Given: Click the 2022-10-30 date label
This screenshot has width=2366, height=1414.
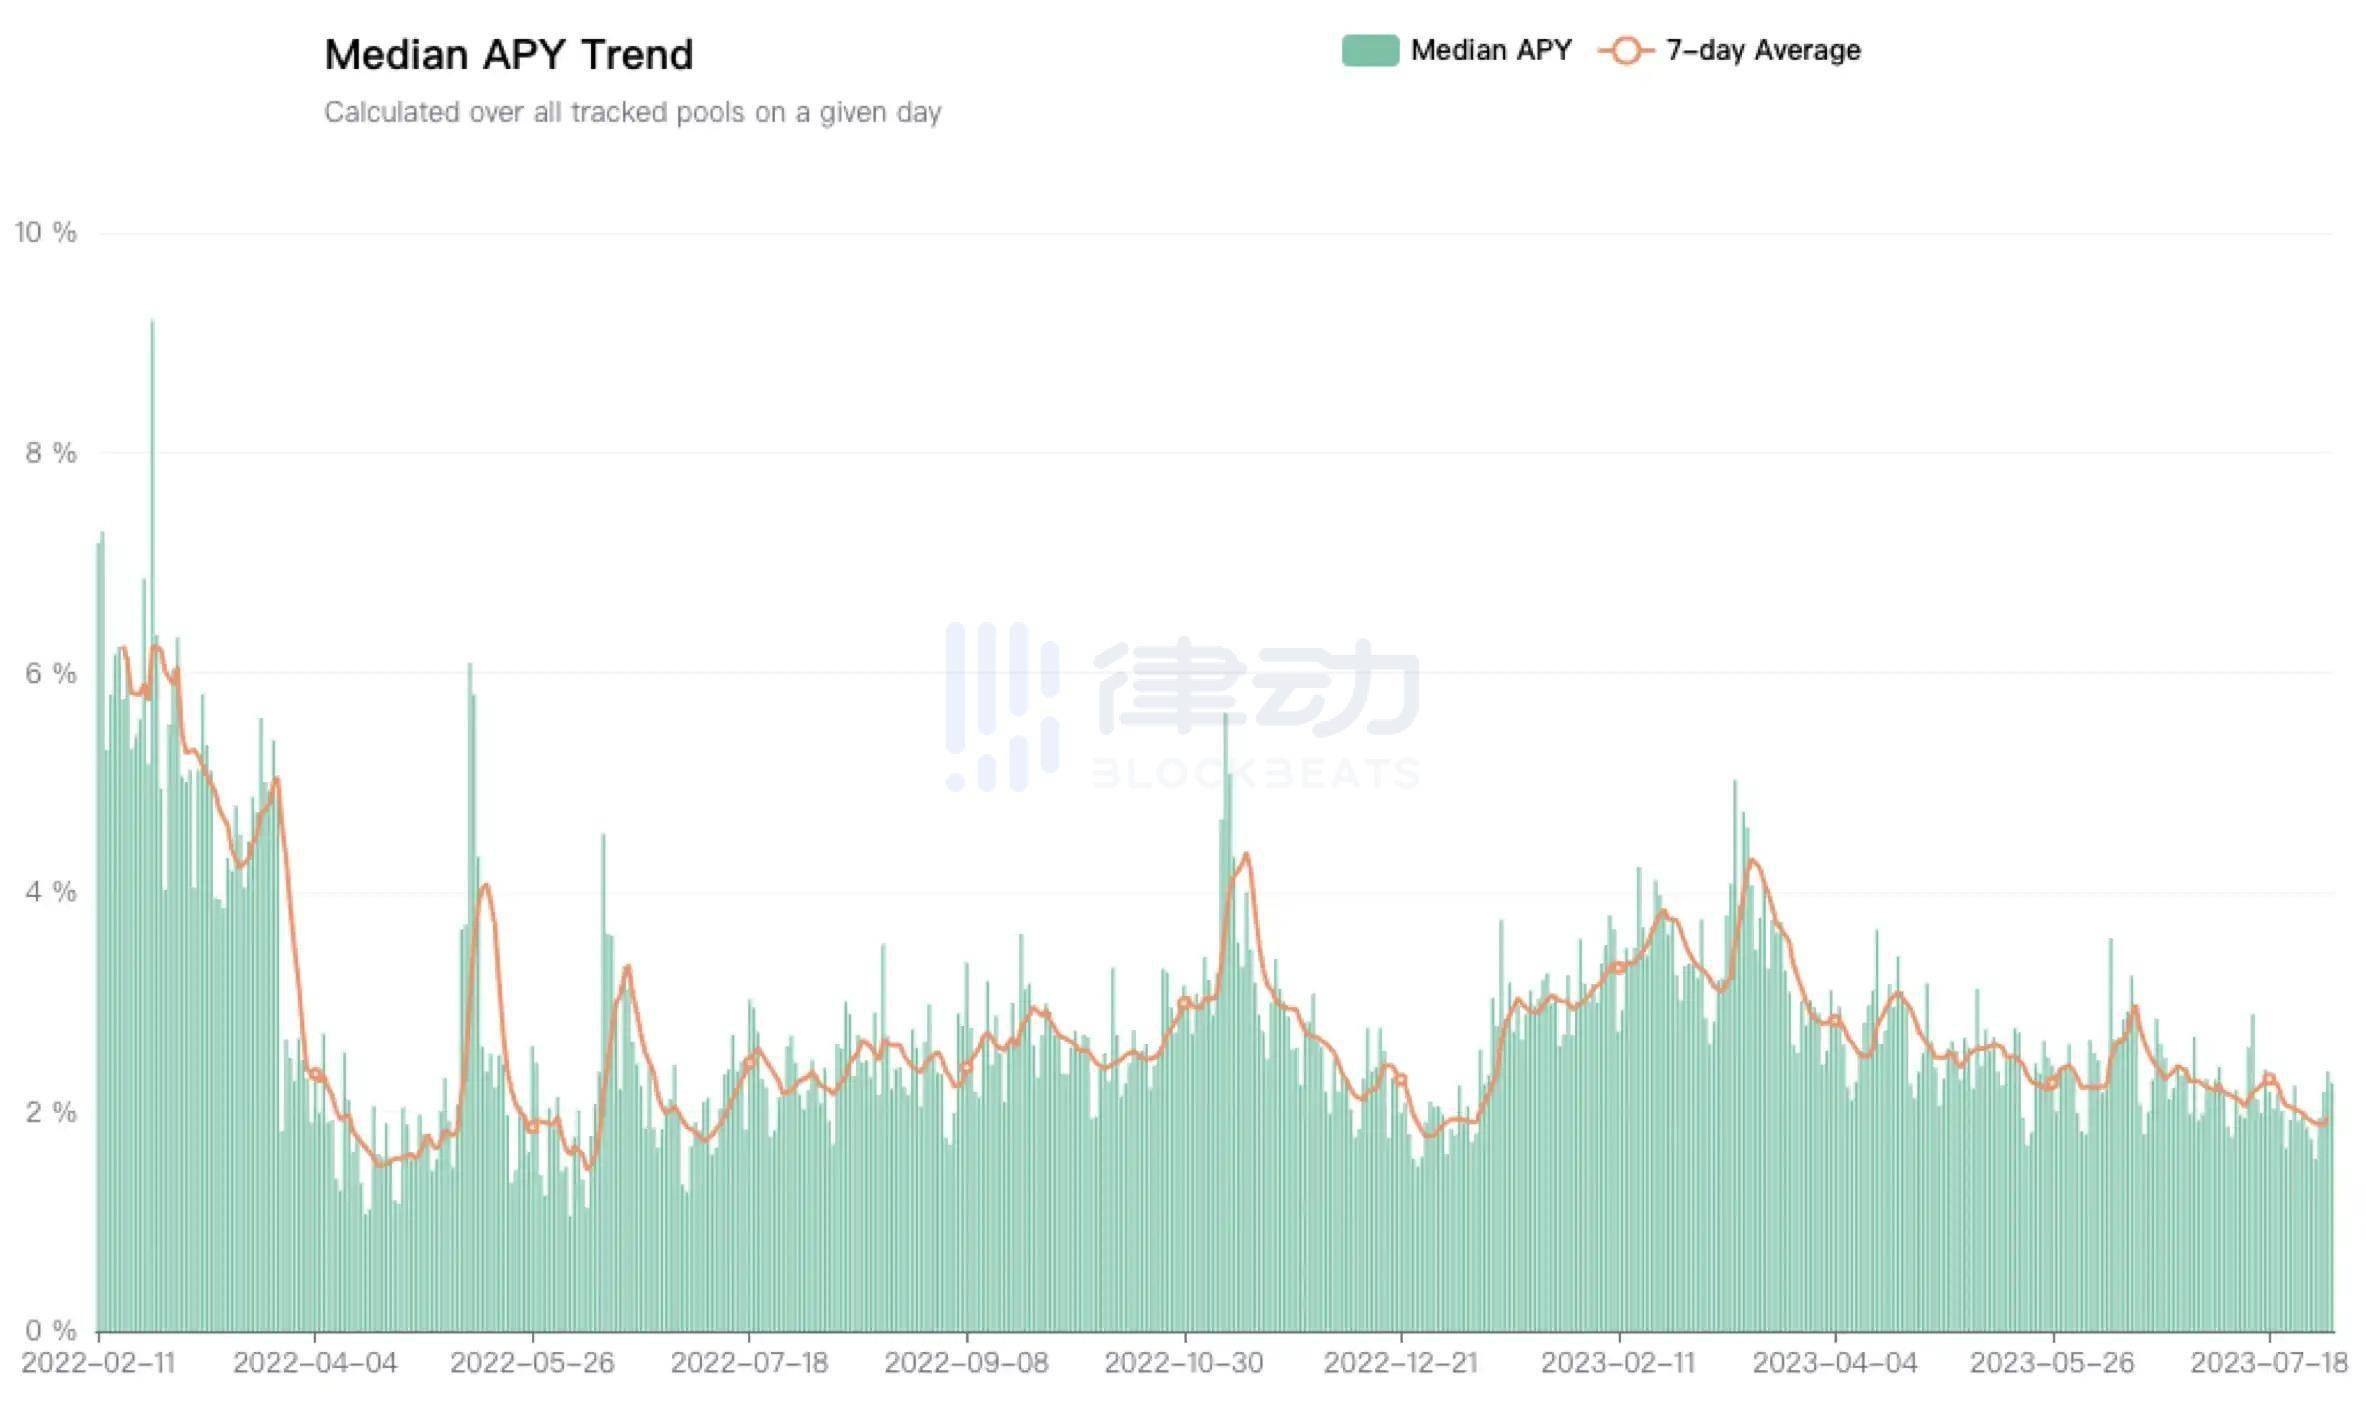Looking at the screenshot, I should click(x=1184, y=1363).
